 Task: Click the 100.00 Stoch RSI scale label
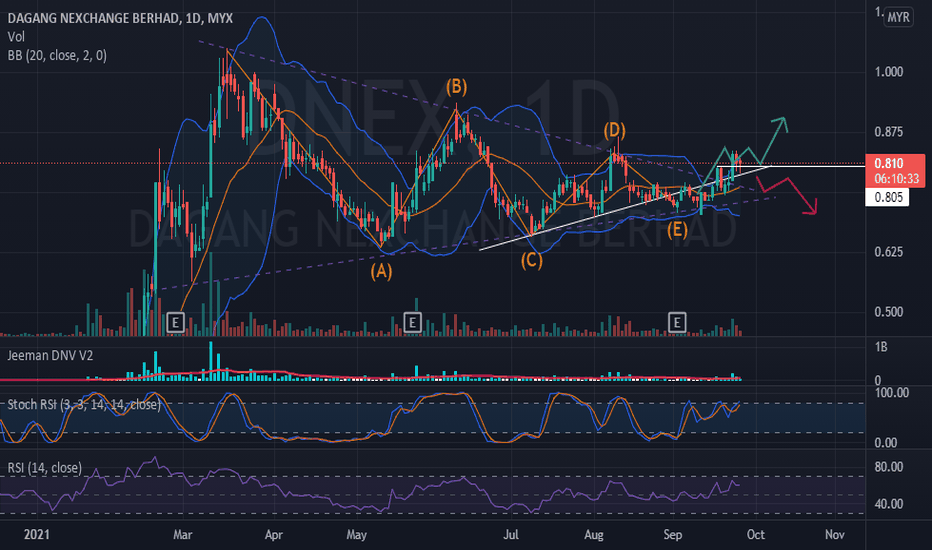click(891, 392)
